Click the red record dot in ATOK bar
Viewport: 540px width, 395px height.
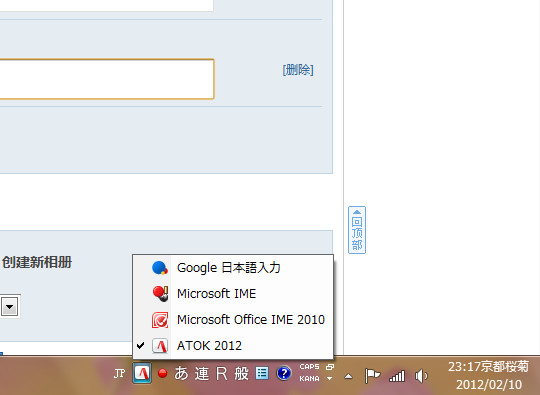click(x=163, y=373)
